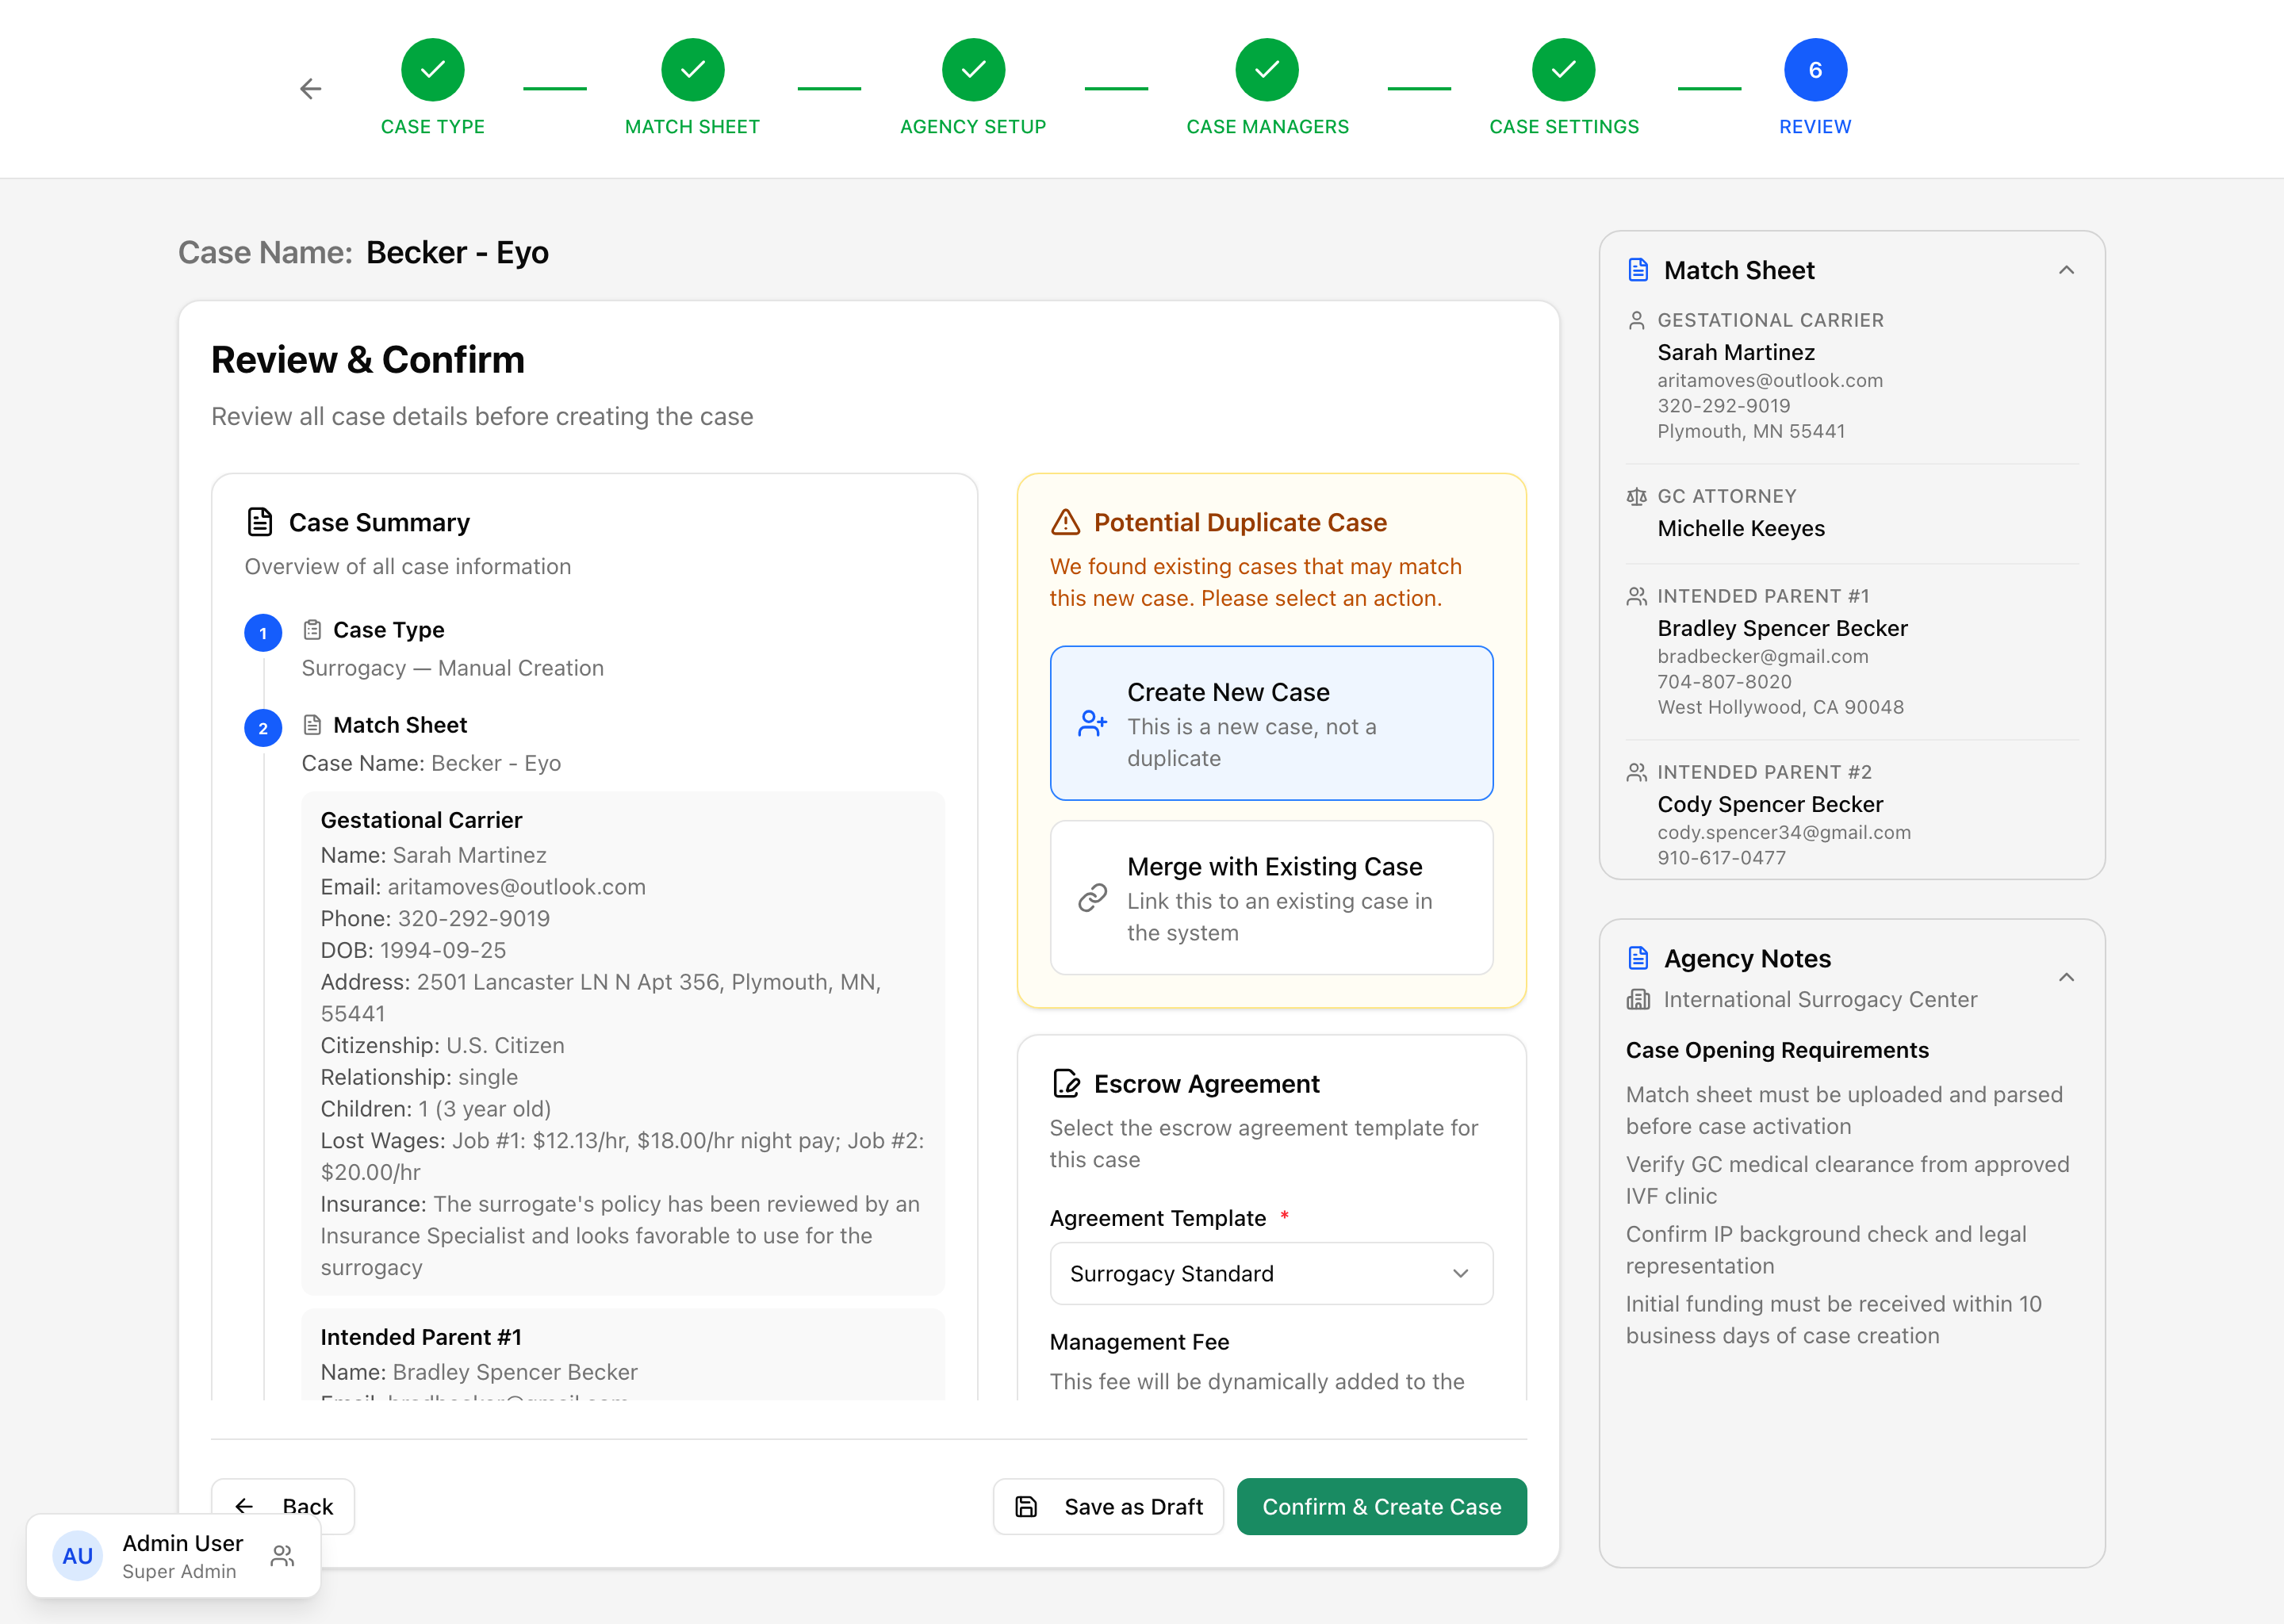Select the Review step number 6
The image size is (2284, 1624).
click(1815, 70)
